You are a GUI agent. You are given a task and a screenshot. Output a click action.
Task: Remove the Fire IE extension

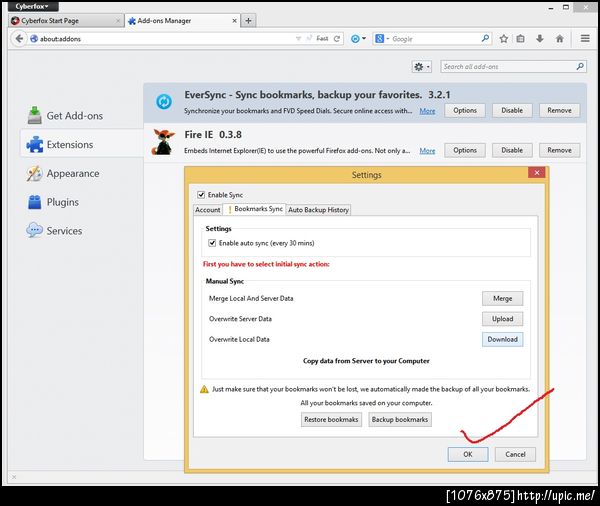click(x=559, y=150)
